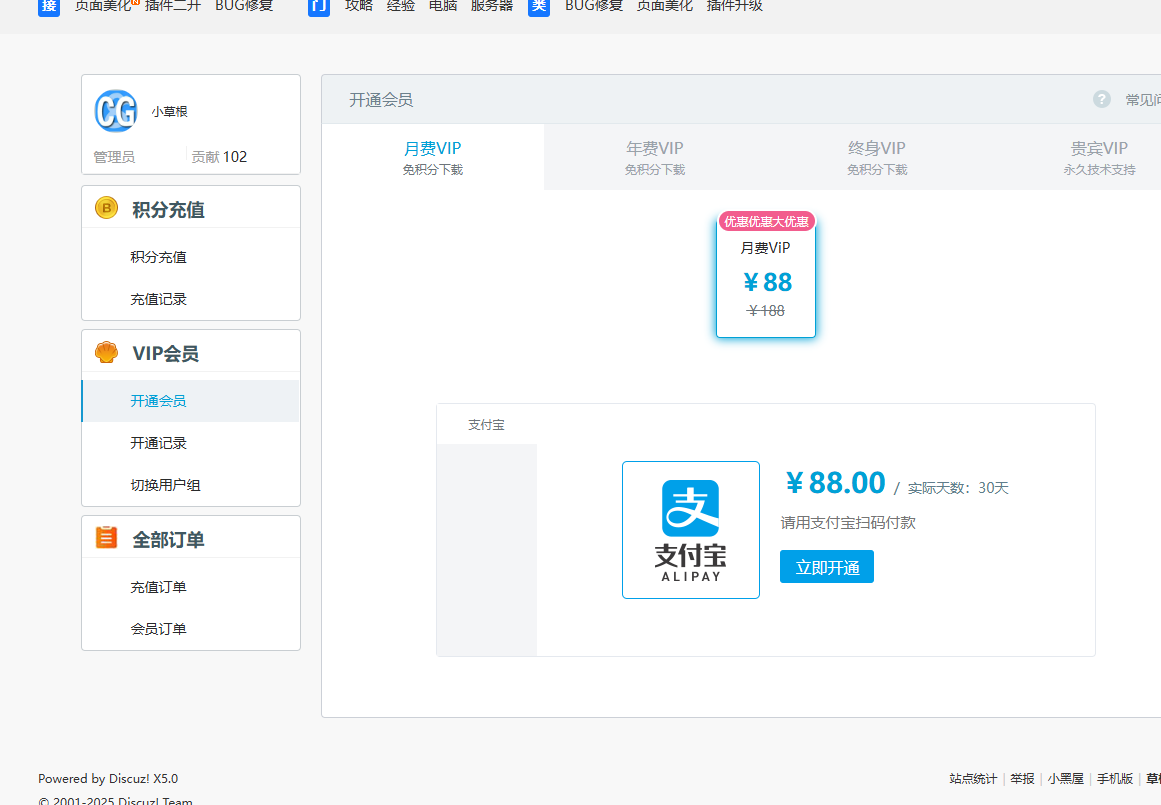Image resolution: width=1161 pixels, height=805 pixels.
Task: Open 充值订单 in the sidebar
Action: pos(158,587)
